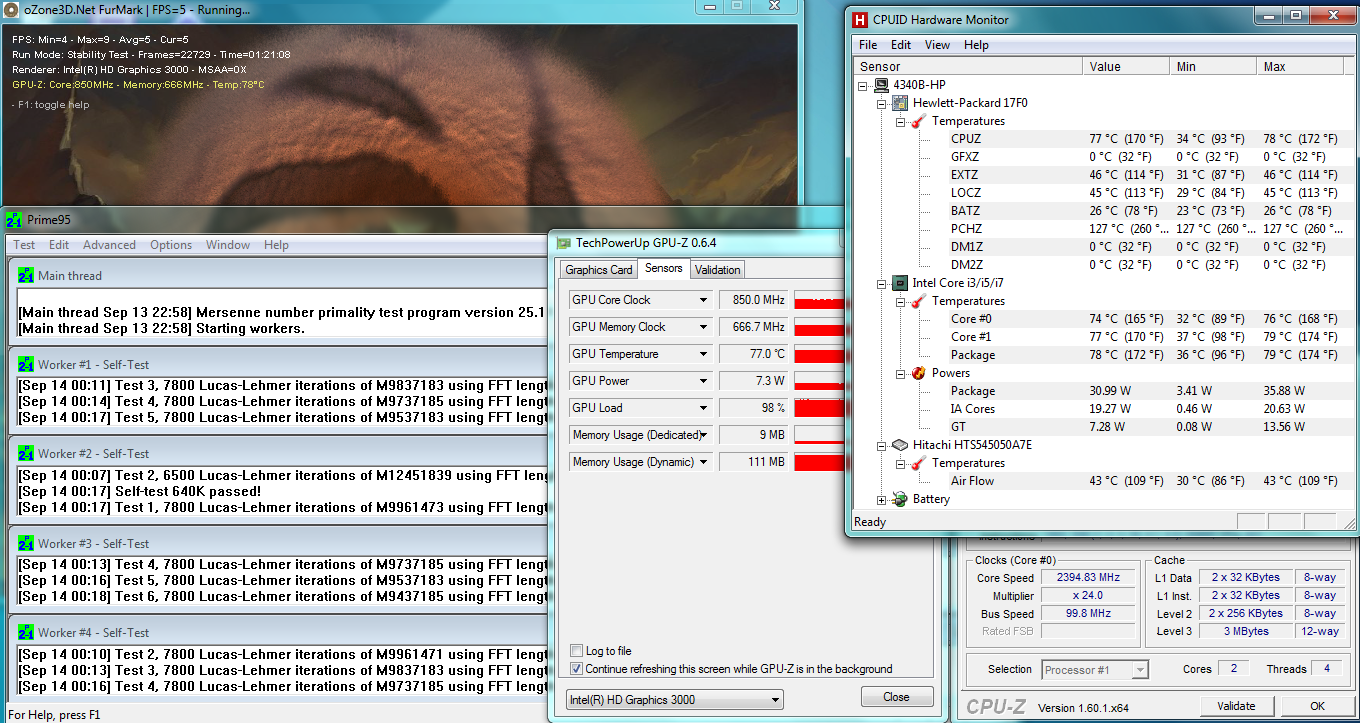Viewport: 1360px width, 723px height.
Task: Open the GPU Temperature sensor dropdown
Action: pyautogui.click(x=704, y=354)
